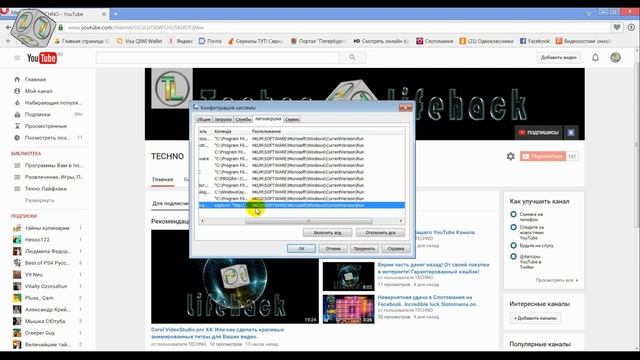
Task: Open the Слотомания bookmark
Action: [434, 41]
